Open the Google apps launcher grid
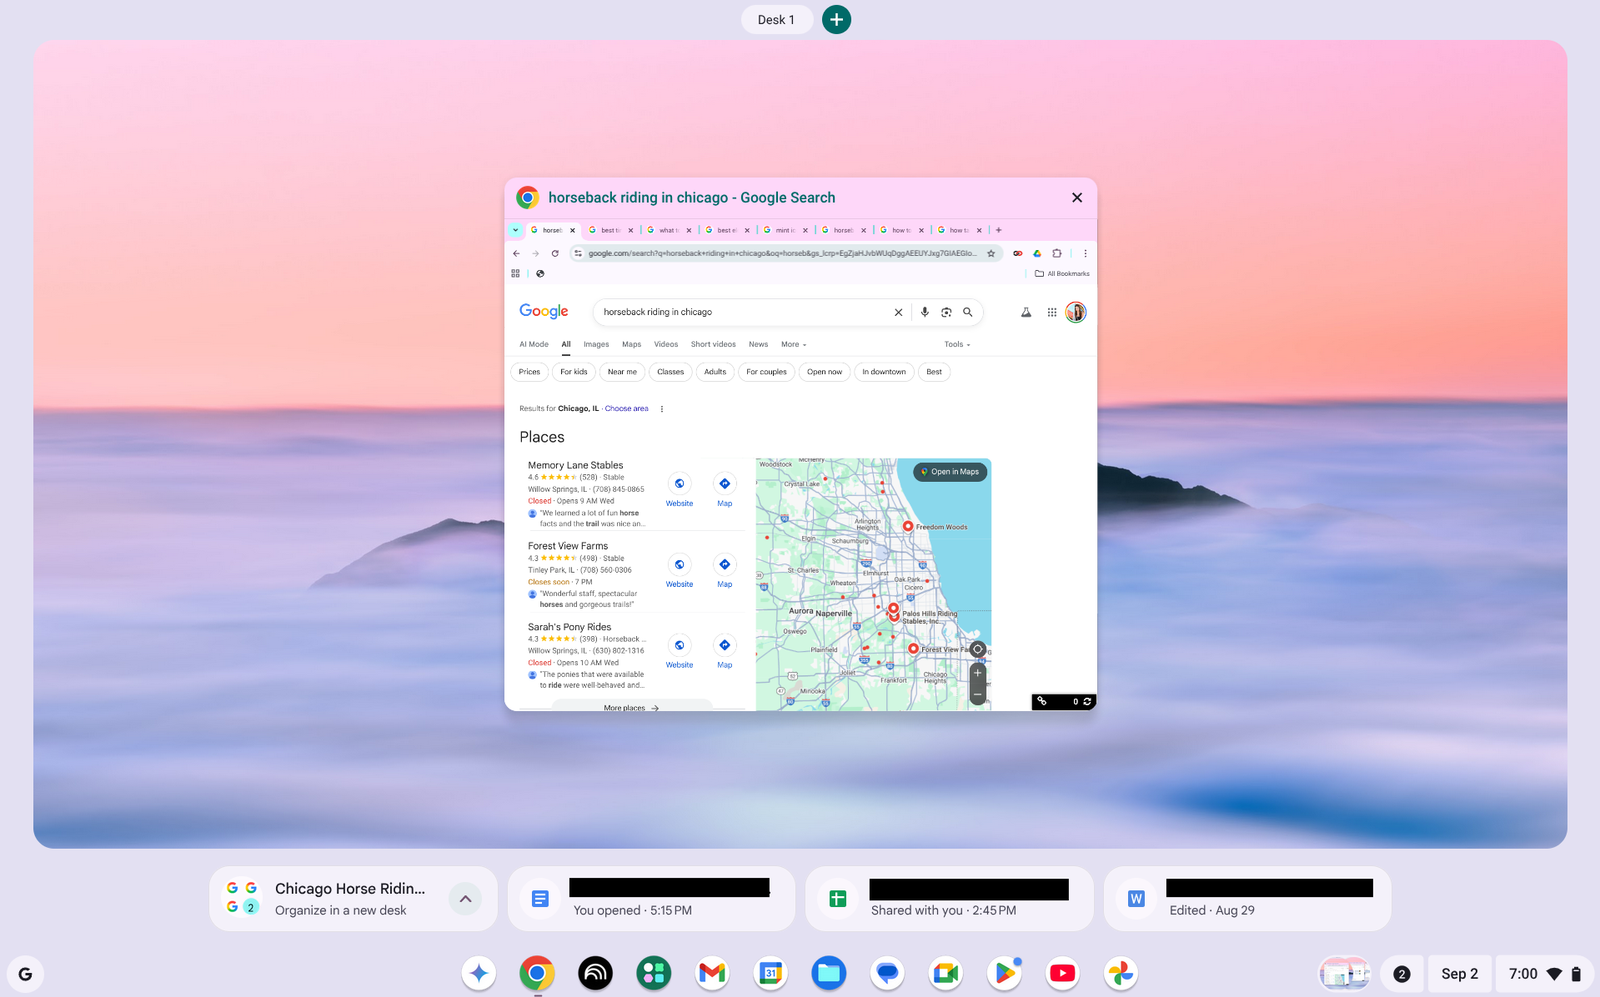Screen dimensions: 1600x997 coord(1052,311)
